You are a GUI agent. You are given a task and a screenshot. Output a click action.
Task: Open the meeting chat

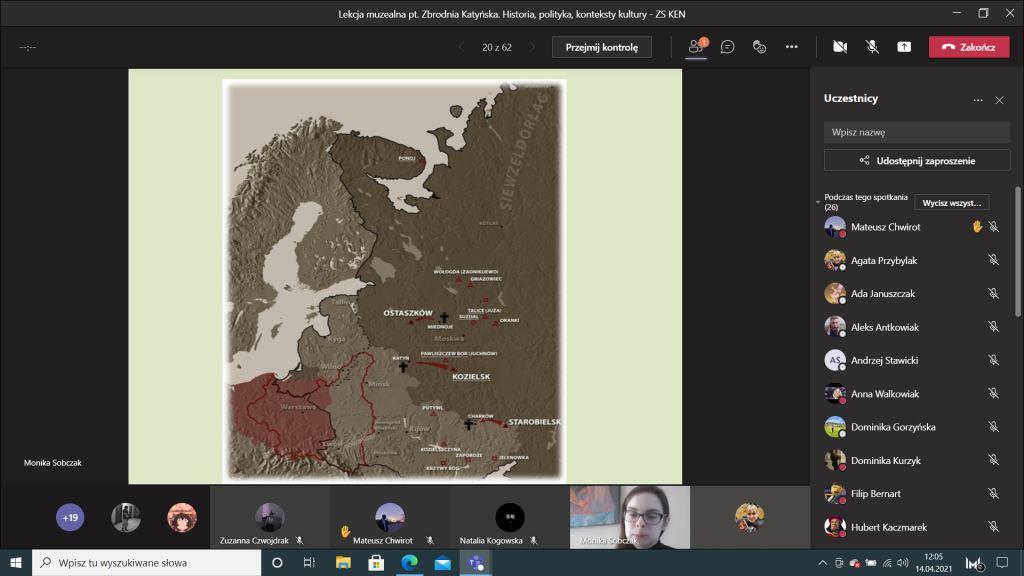coord(728,46)
